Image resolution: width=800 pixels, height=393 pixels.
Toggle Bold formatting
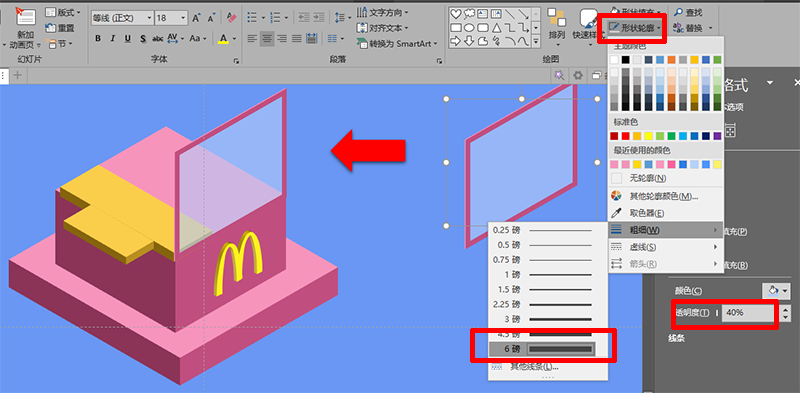pyautogui.click(x=98, y=38)
